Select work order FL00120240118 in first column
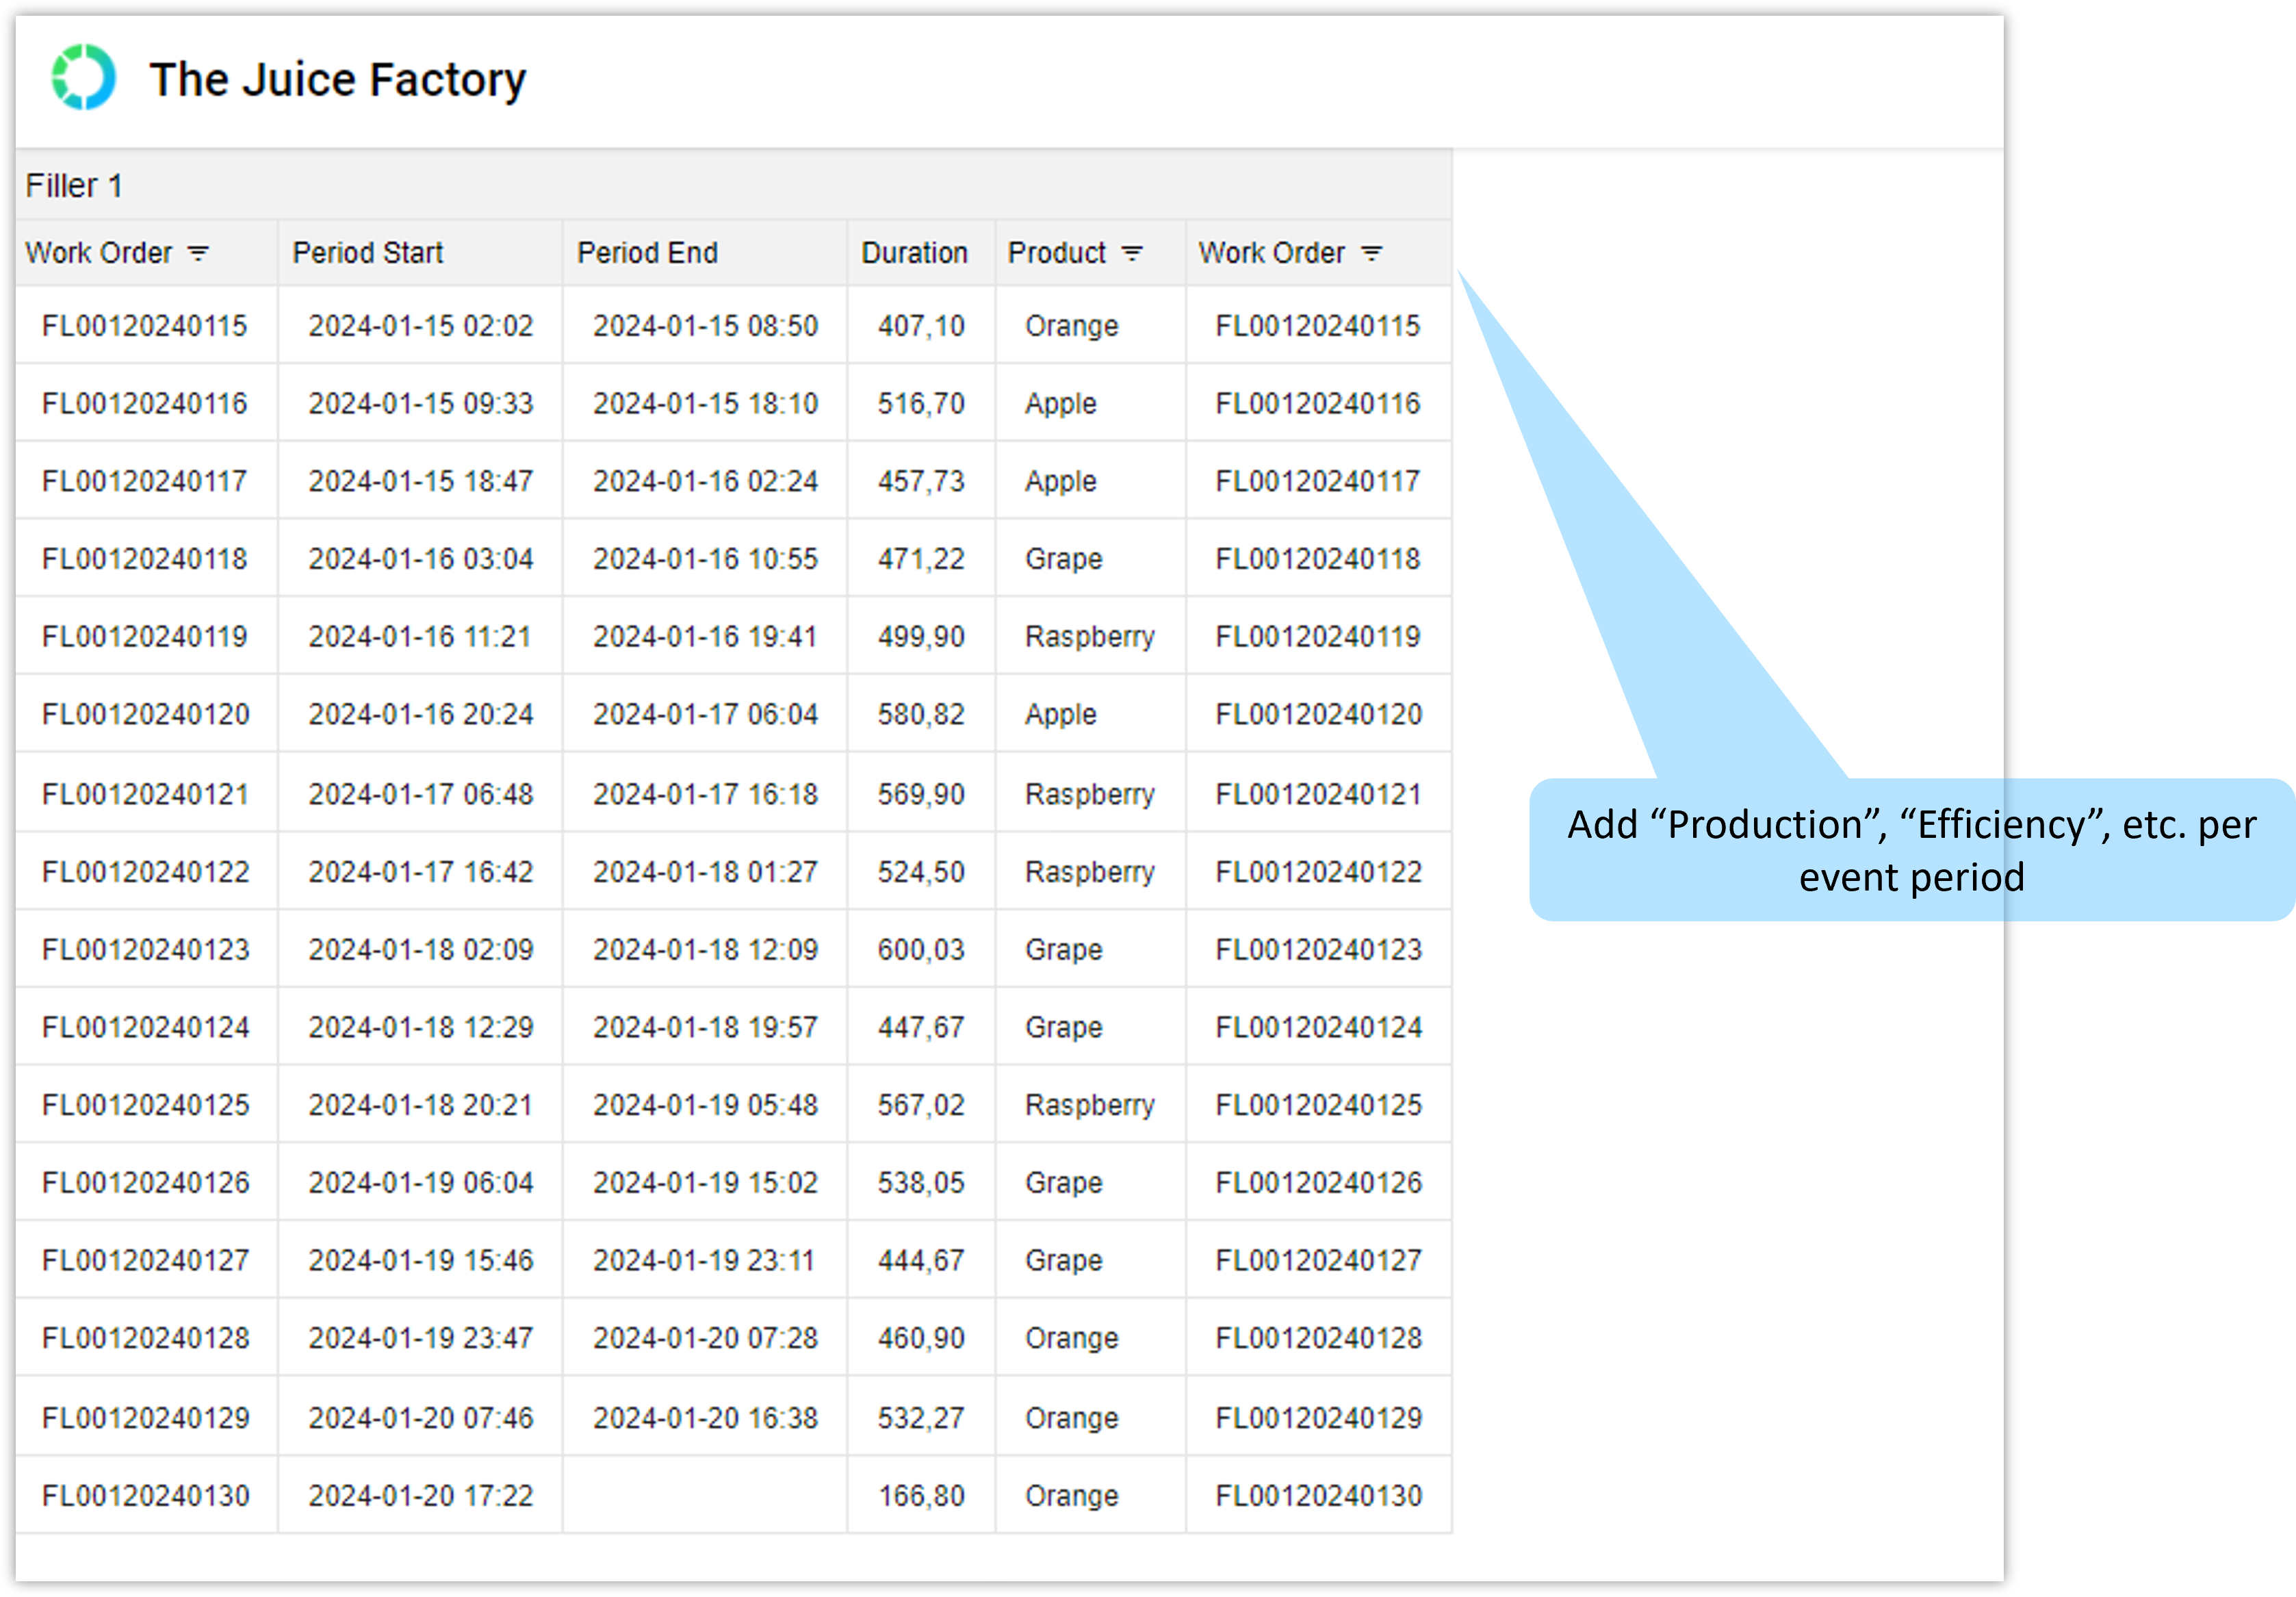Screen dimensions: 2296x1597 (145, 559)
